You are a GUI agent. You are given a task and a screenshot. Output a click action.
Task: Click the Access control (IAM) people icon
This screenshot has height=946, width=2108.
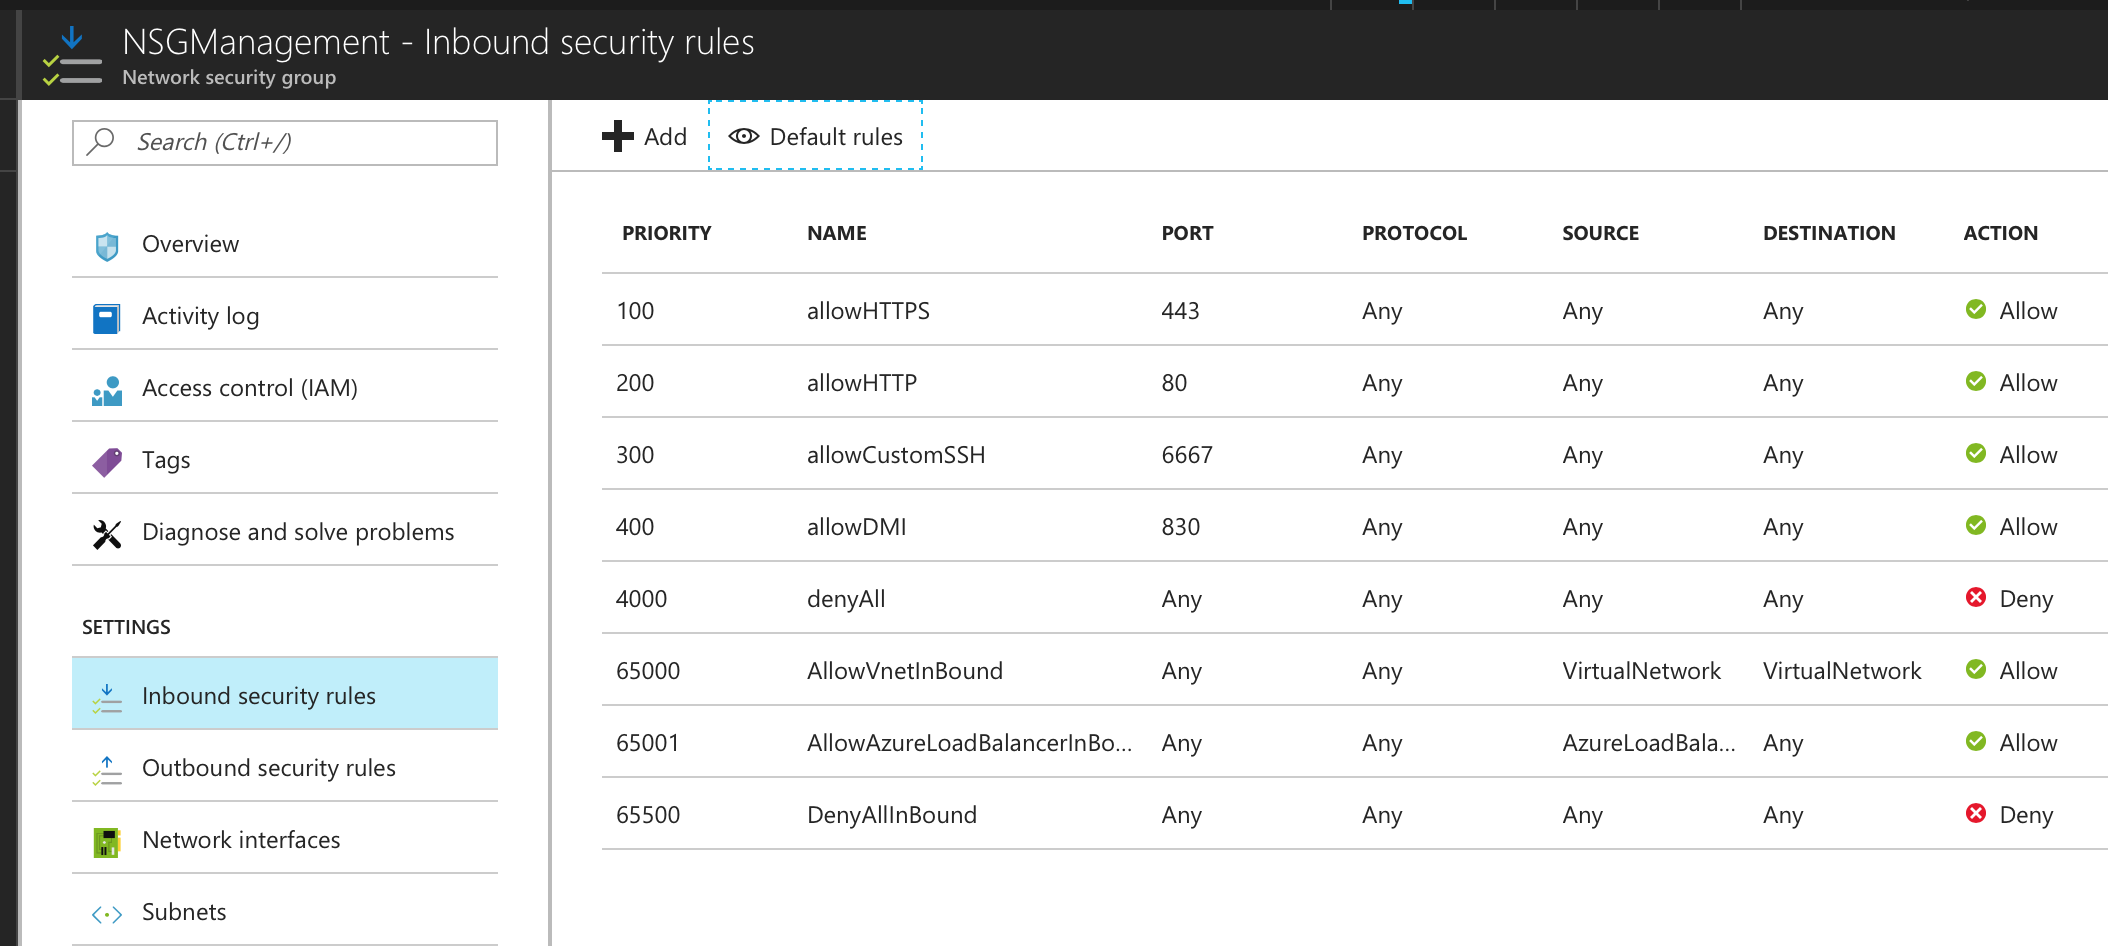click(x=107, y=388)
